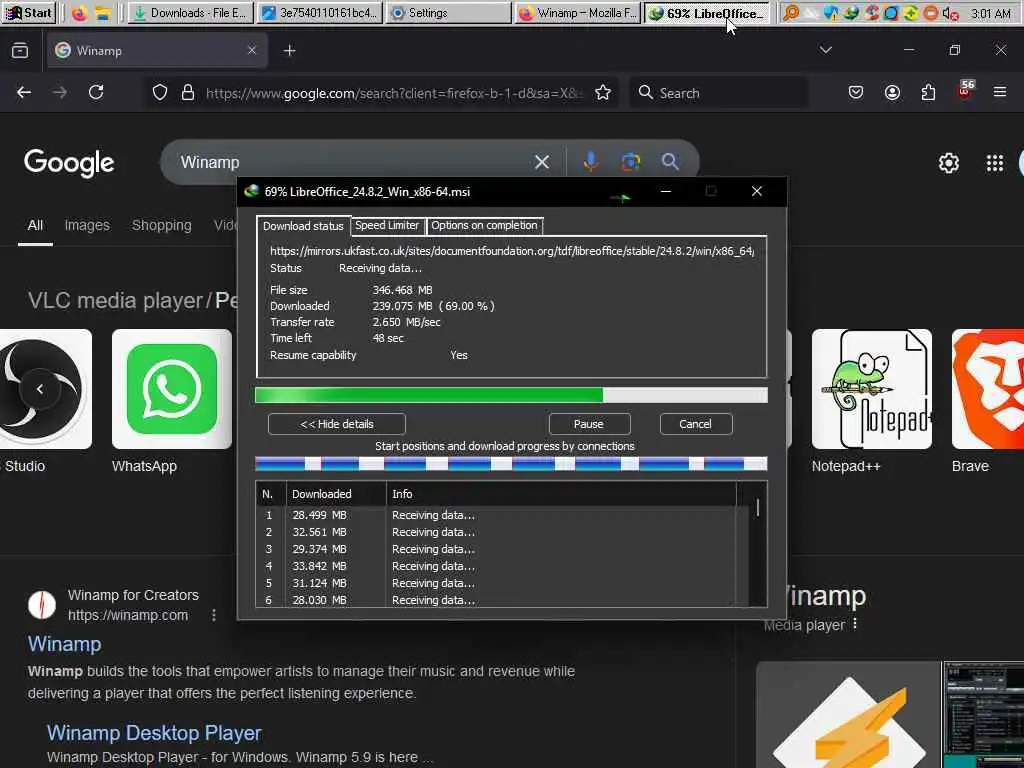Click the extension icon with badge 56
The height and width of the screenshot is (768, 1024).
[x=965, y=90]
